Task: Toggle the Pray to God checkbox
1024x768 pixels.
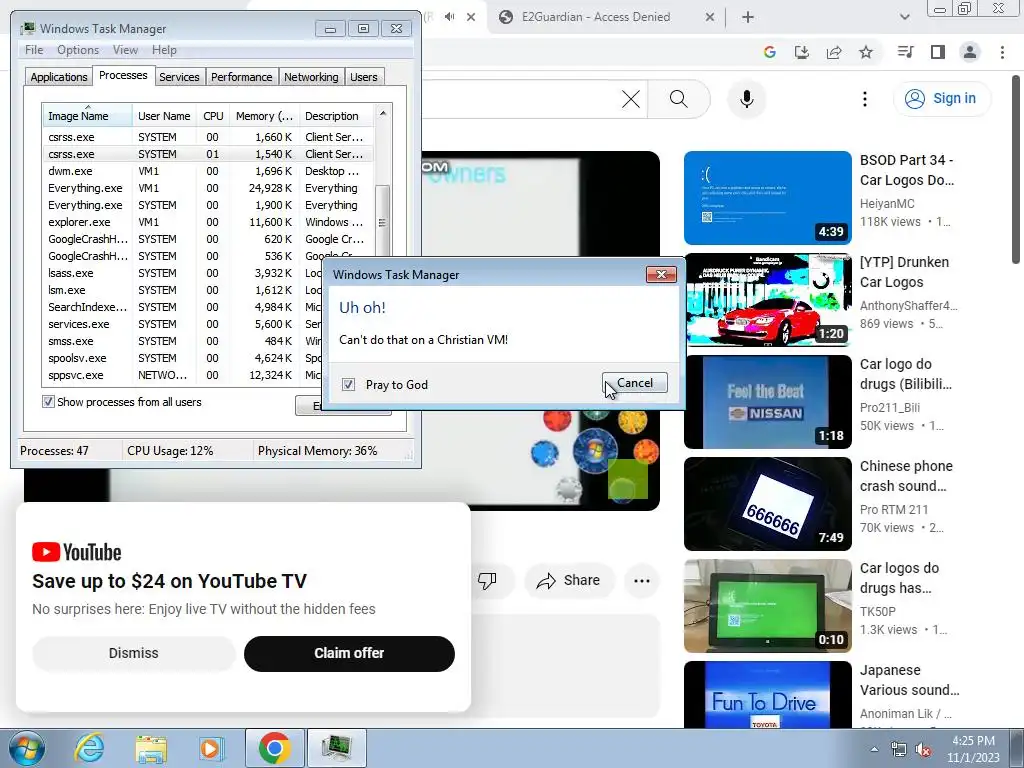Action: click(x=349, y=385)
